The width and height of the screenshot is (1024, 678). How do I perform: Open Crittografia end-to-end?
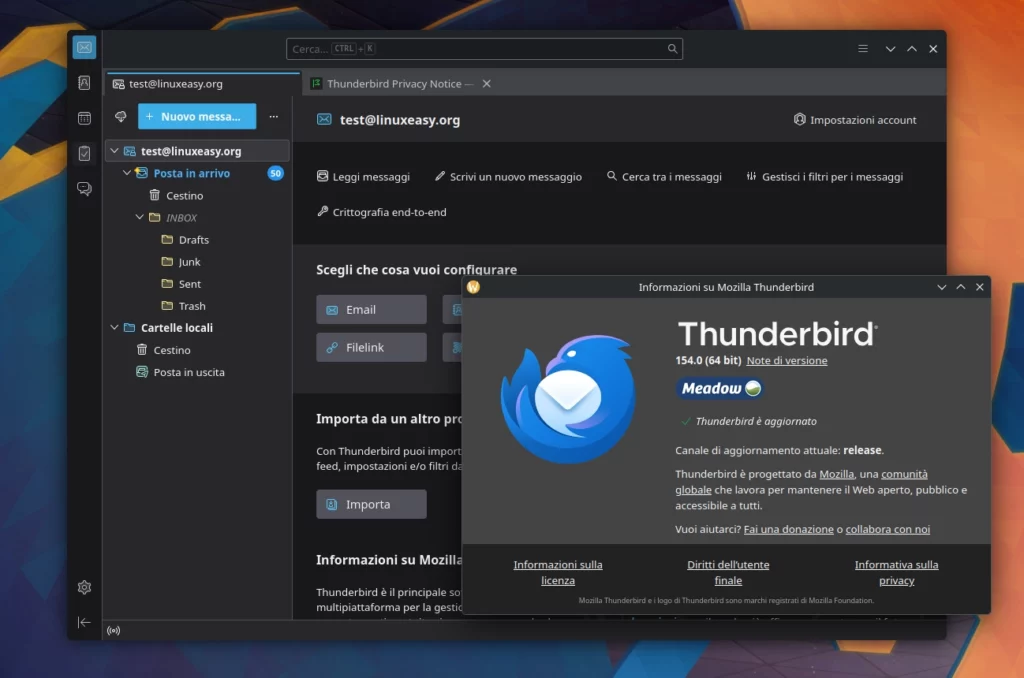381,212
